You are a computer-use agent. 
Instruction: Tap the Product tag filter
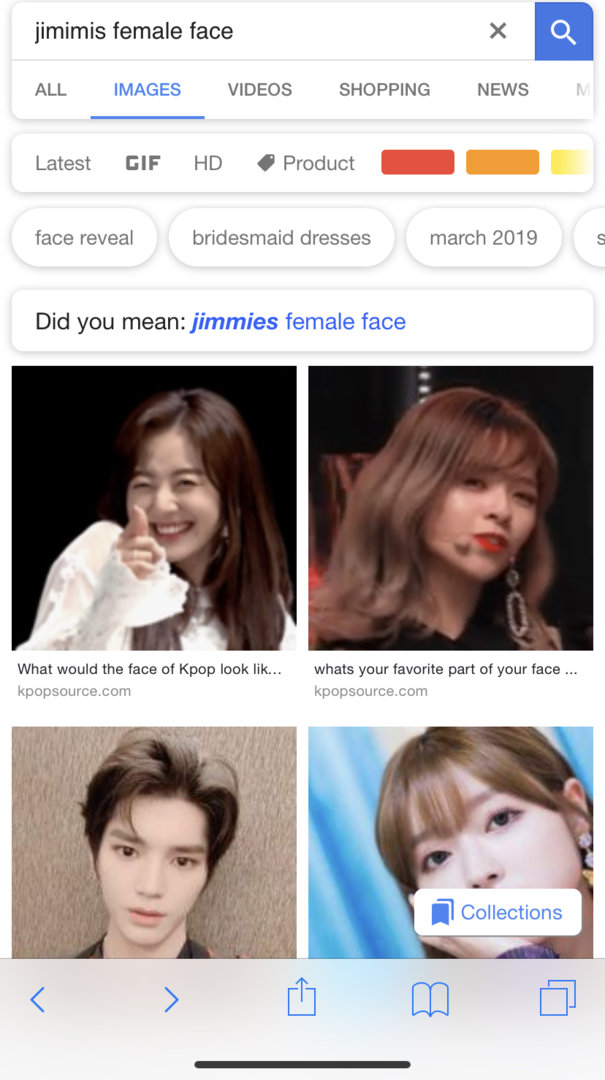(306, 163)
